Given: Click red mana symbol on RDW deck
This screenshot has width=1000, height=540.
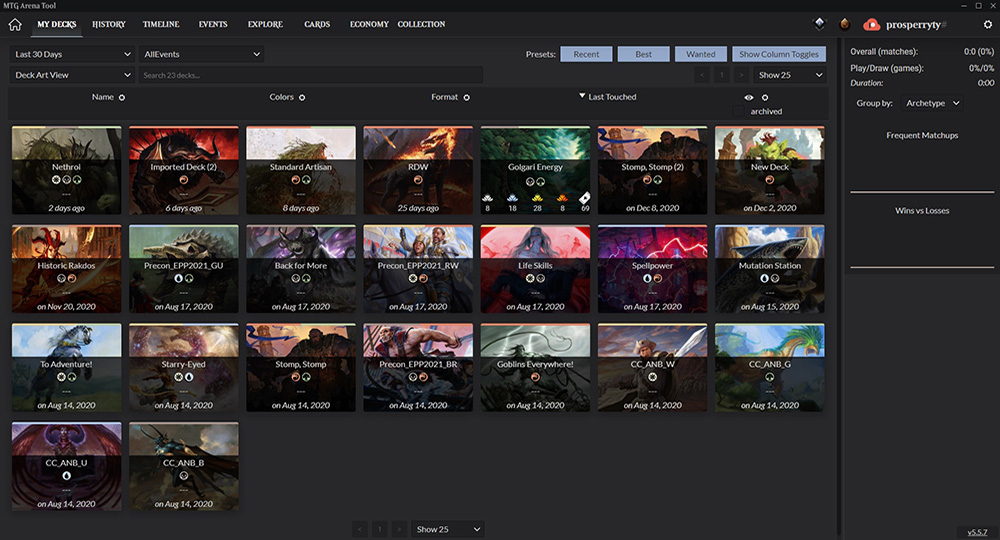Looking at the screenshot, I should (x=418, y=180).
